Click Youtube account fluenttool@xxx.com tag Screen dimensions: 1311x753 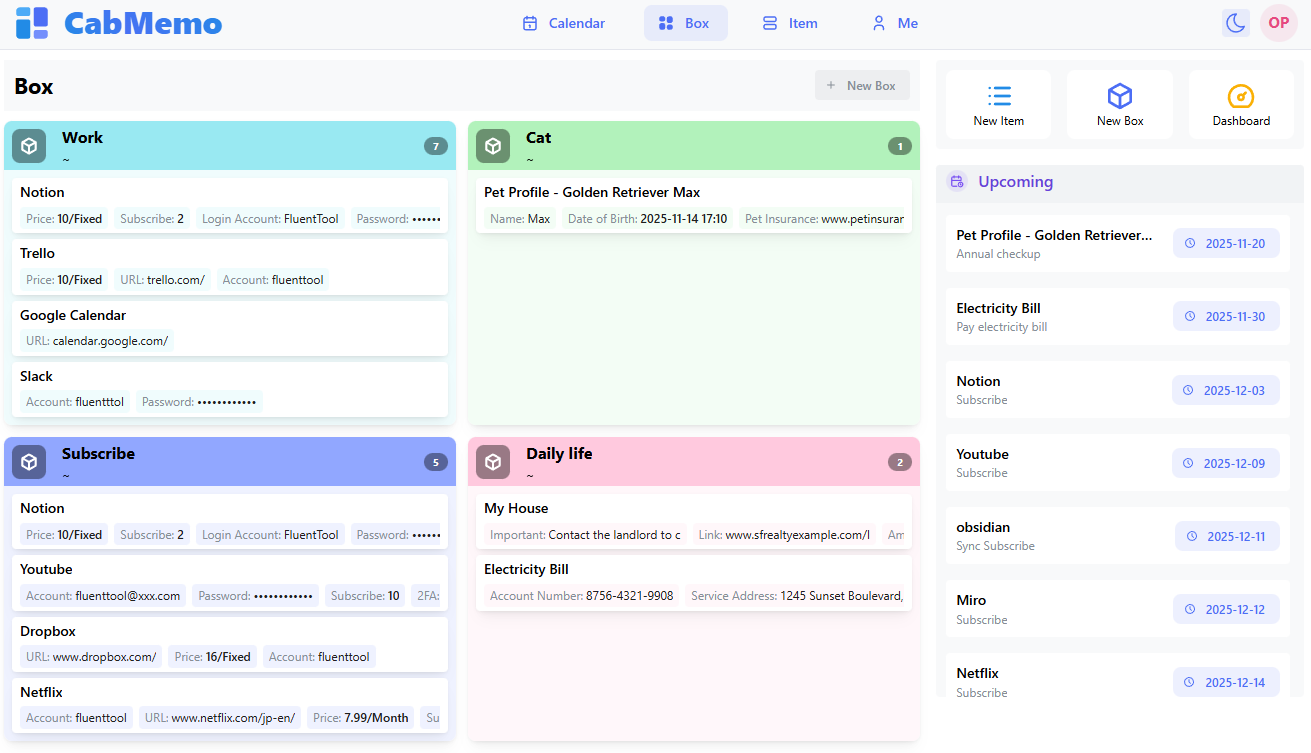point(103,596)
